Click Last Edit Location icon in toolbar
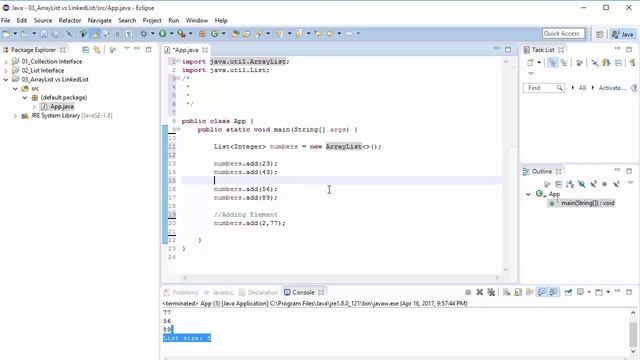This screenshot has height=360, width=640. [x=318, y=34]
